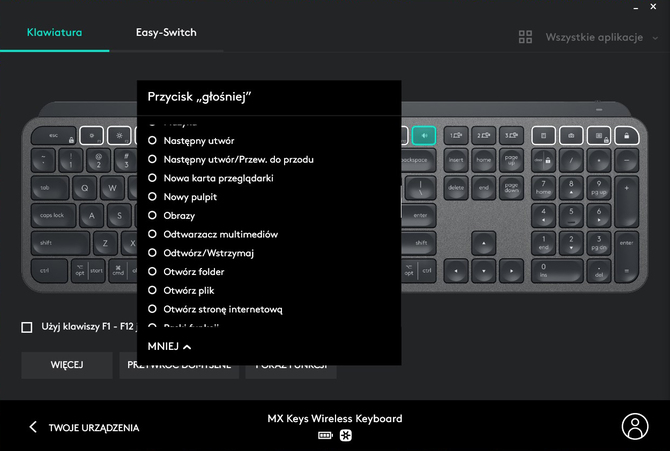Viewport: 670px width, 451px height.
Task: Click the user account profile icon
Action: point(635,426)
